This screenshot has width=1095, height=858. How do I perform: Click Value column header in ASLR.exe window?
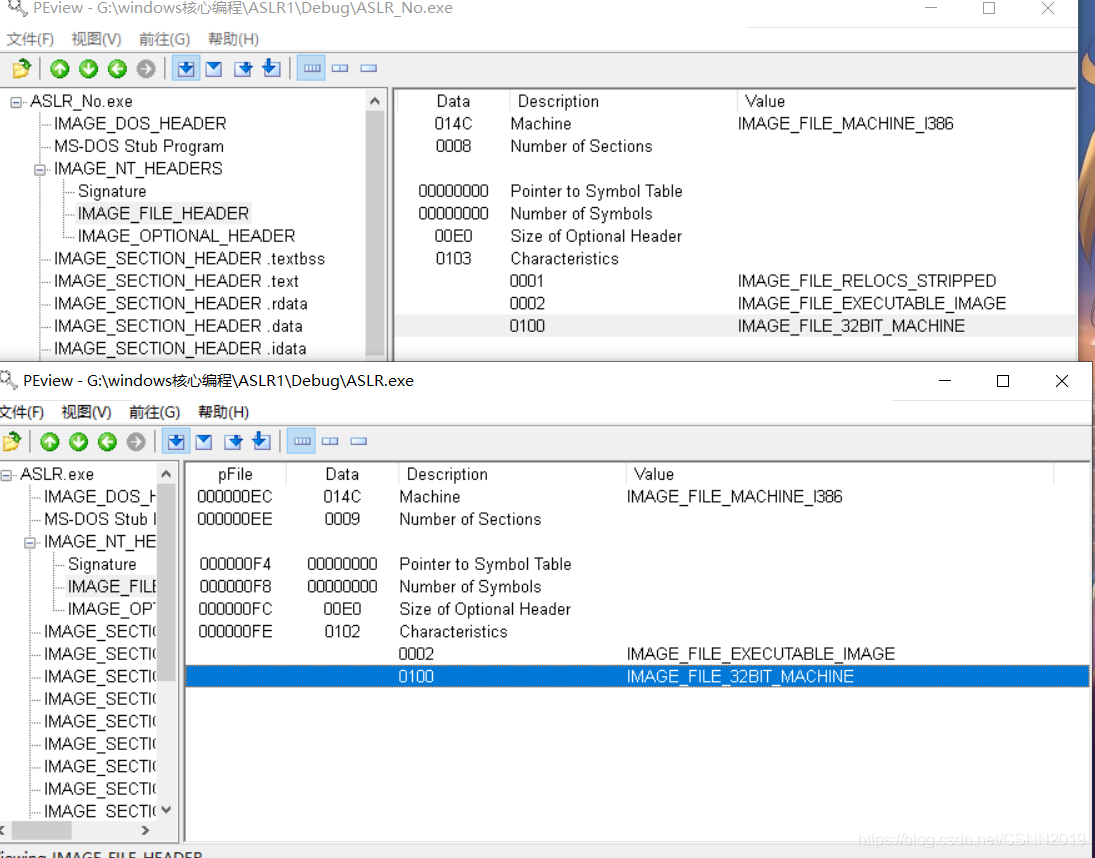click(839, 475)
